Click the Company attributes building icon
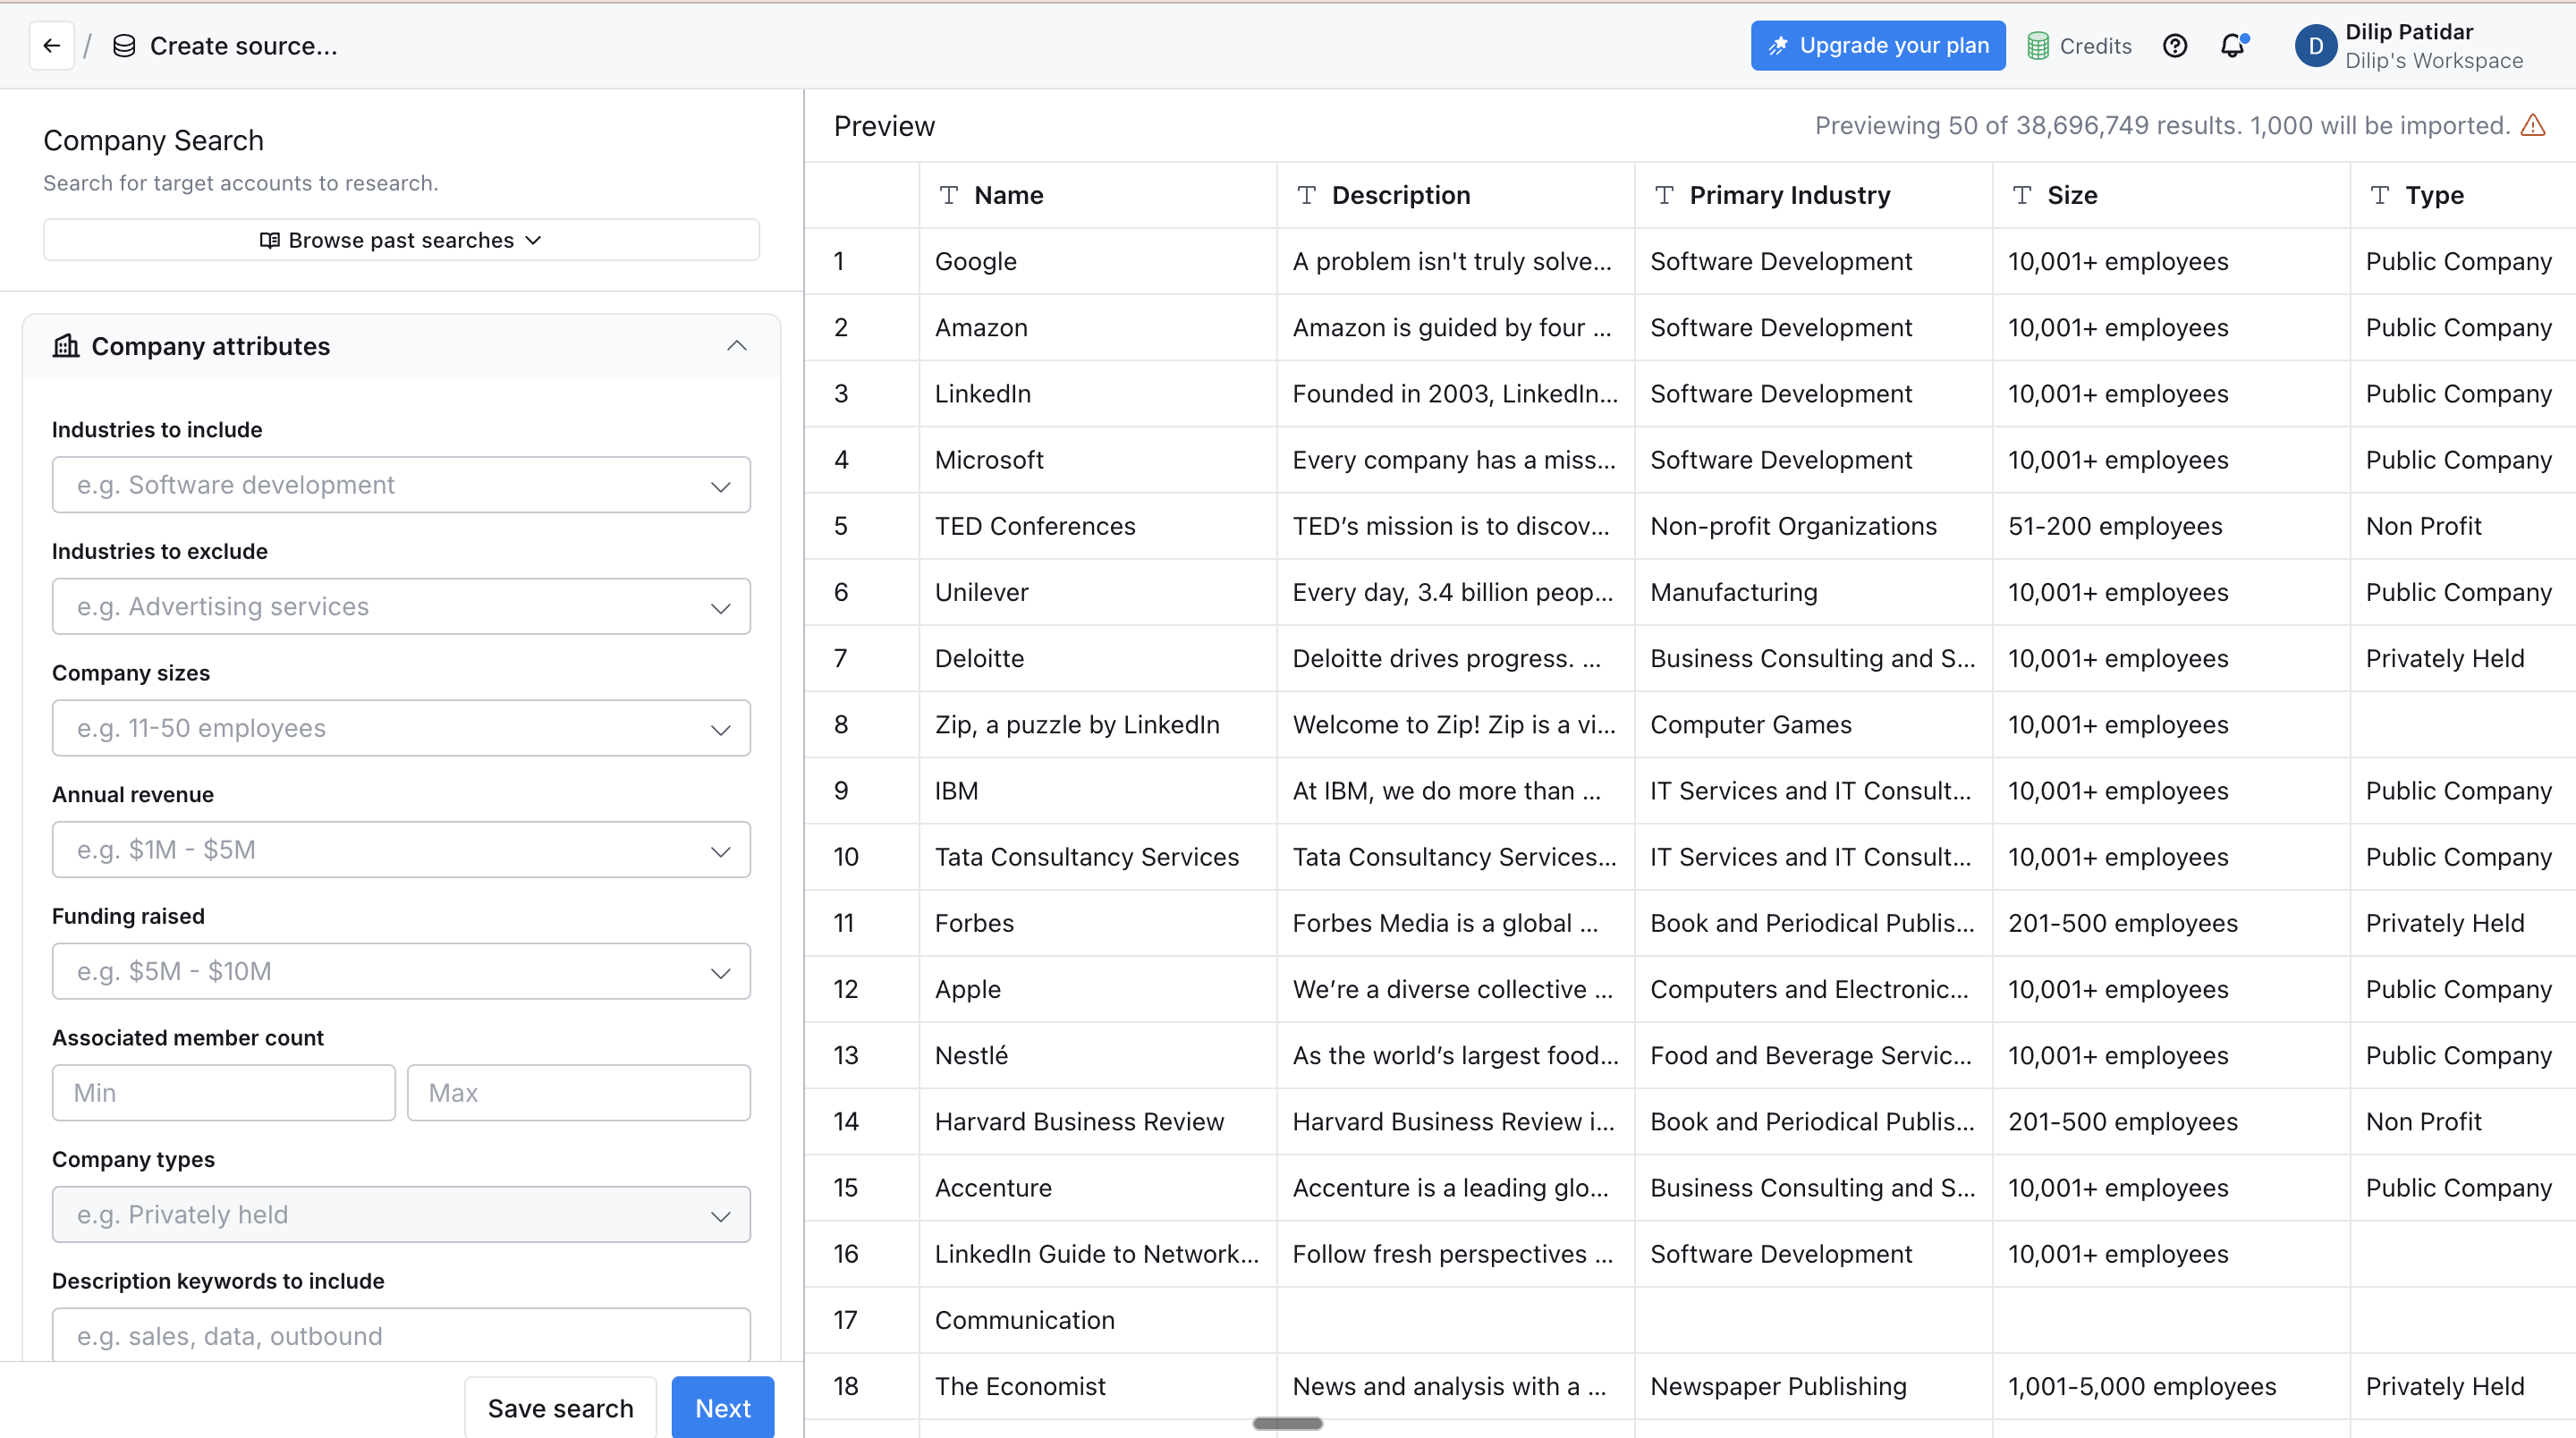This screenshot has width=2576, height=1438. 66,346
